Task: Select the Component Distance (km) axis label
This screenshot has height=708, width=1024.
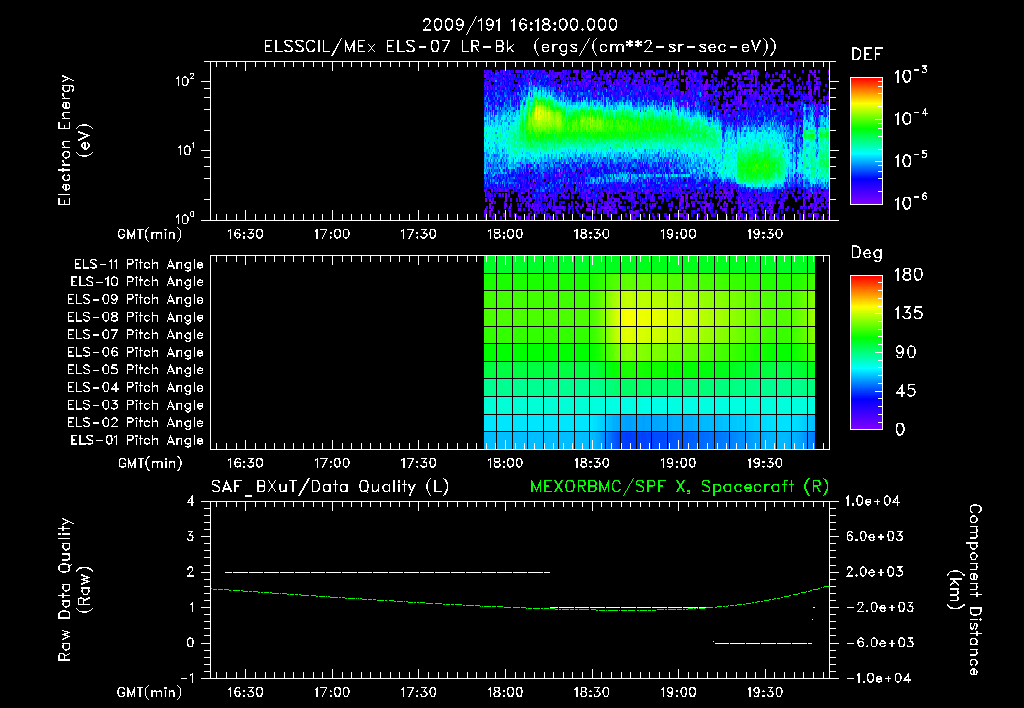Action: [965, 590]
